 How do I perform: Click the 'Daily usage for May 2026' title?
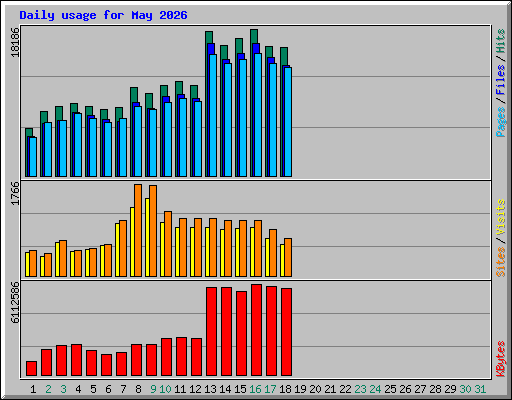pyautogui.click(x=103, y=15)
